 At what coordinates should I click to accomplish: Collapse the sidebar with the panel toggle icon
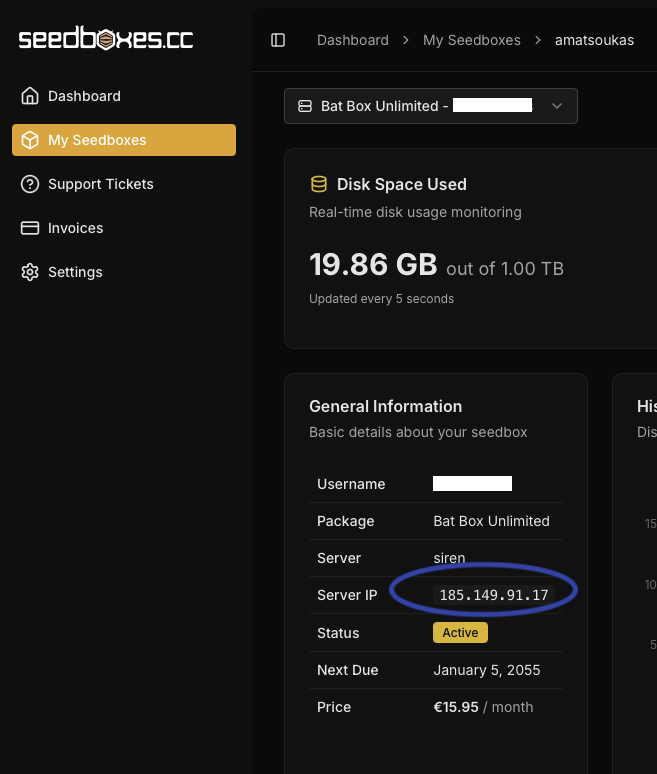coord(278,40)
